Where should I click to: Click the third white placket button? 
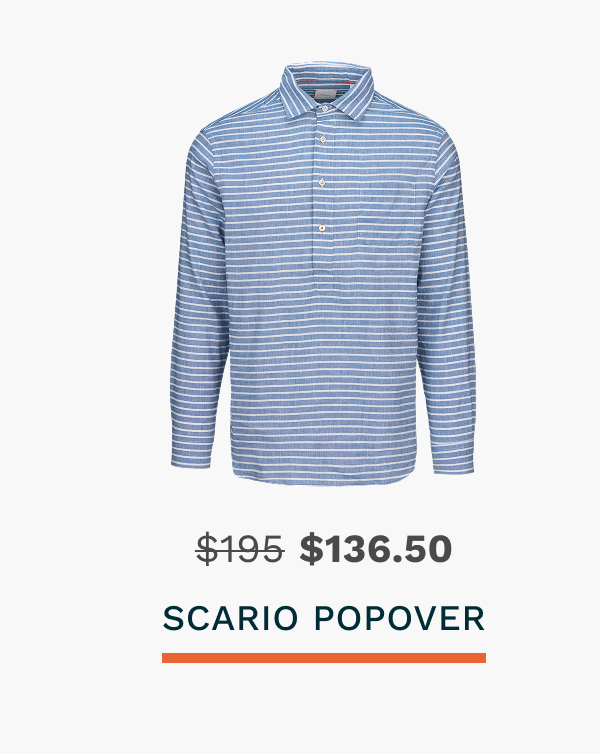[x=322, y=182]
